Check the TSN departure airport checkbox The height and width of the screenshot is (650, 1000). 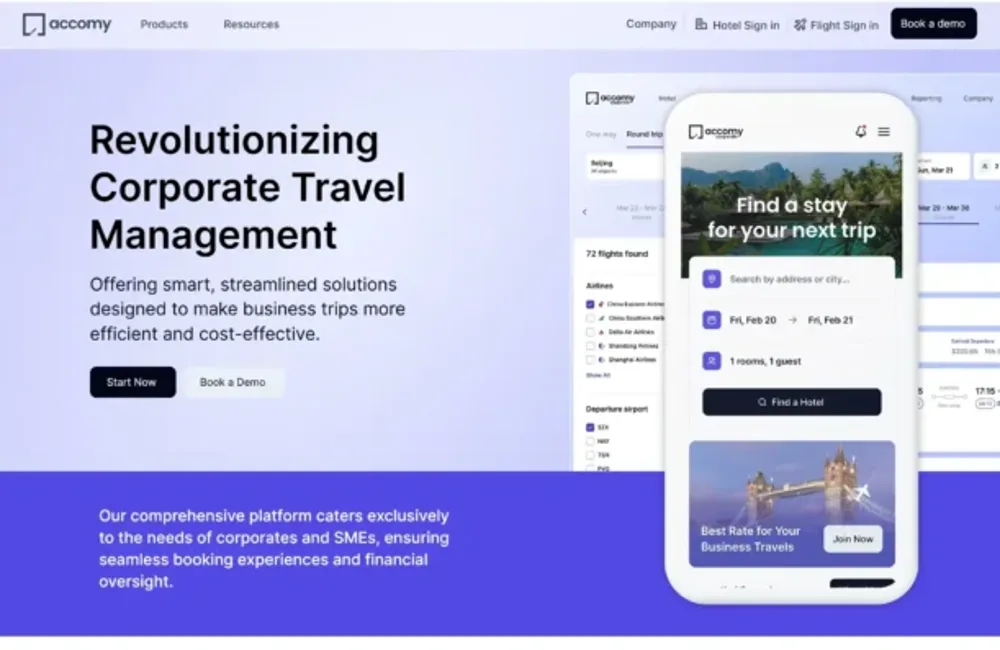pyautogui.click(x=590, y=455)
